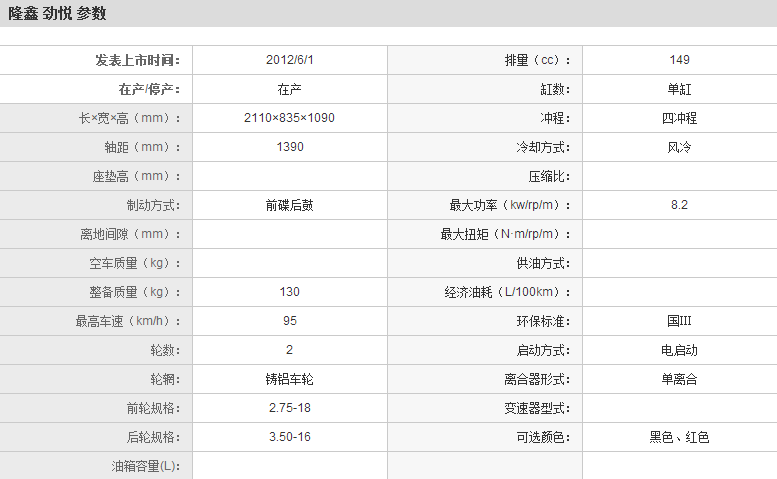Select the 单缸 cylinder value
The width and height of the screenshot is (777, 479).
679,89
